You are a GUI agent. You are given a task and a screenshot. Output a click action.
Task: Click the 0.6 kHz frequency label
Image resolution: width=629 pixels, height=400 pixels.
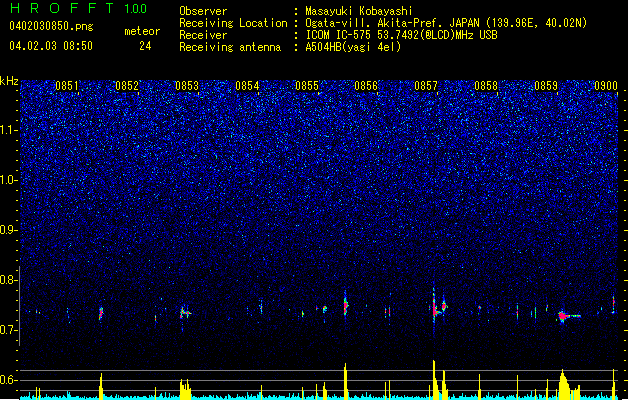(x=8, y=380)
